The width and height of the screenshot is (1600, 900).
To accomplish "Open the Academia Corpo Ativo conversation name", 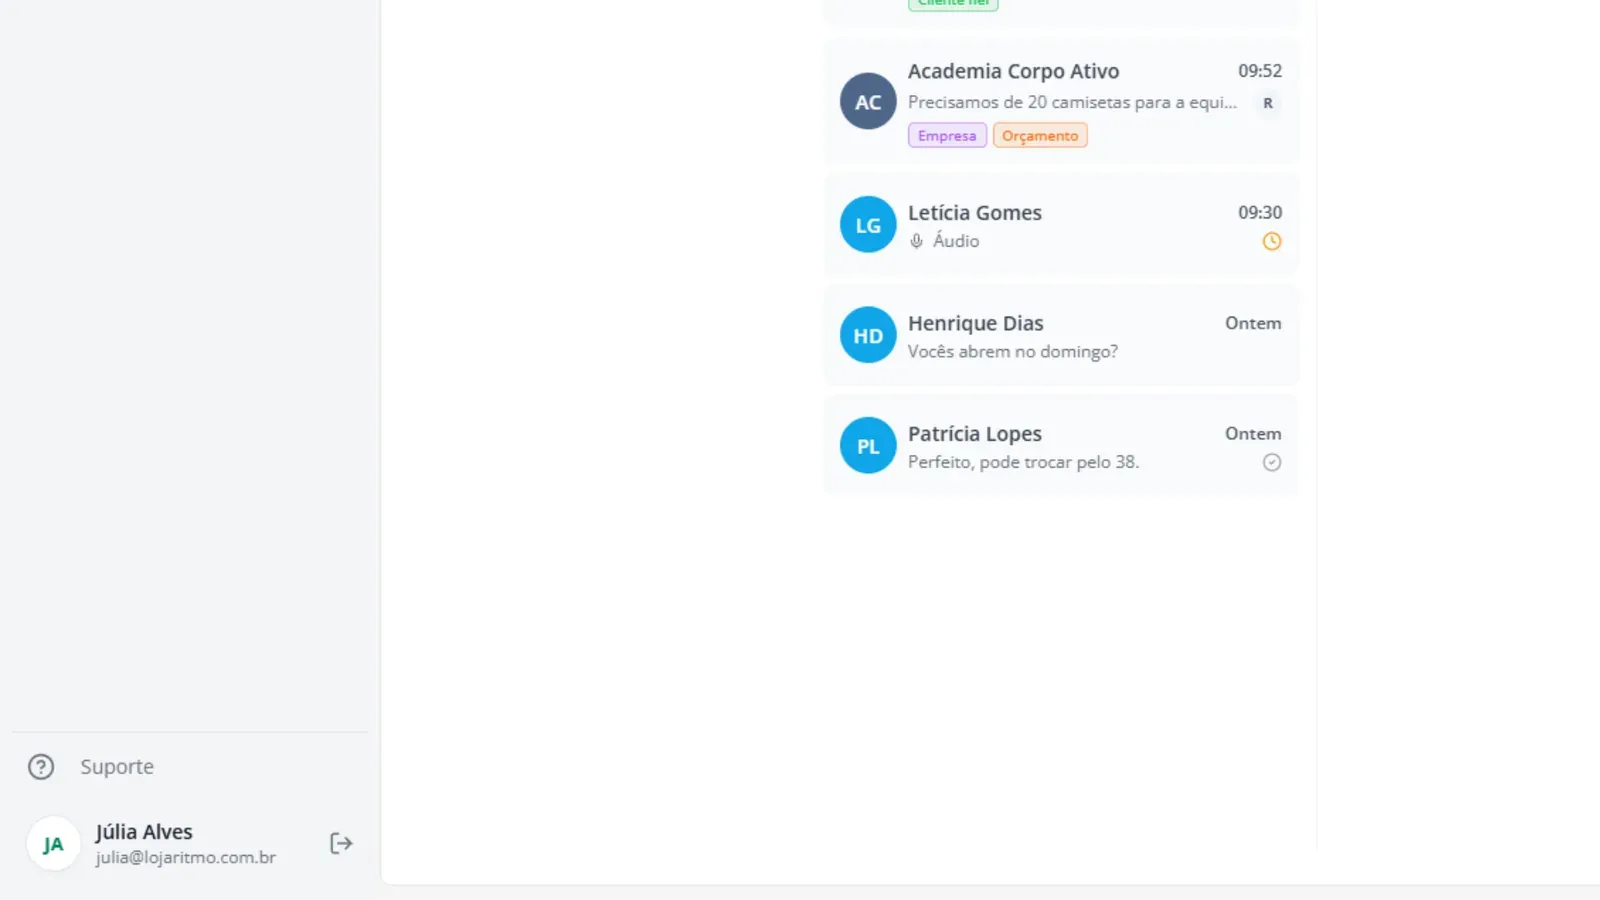I will [x=1013, y=71].
